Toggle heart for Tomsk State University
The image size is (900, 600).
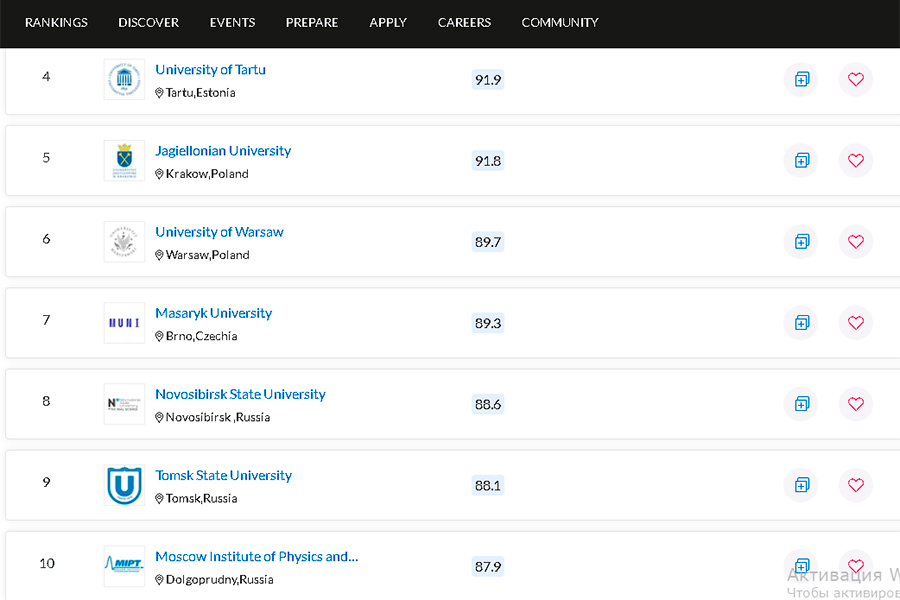click(x=855, y=484)
